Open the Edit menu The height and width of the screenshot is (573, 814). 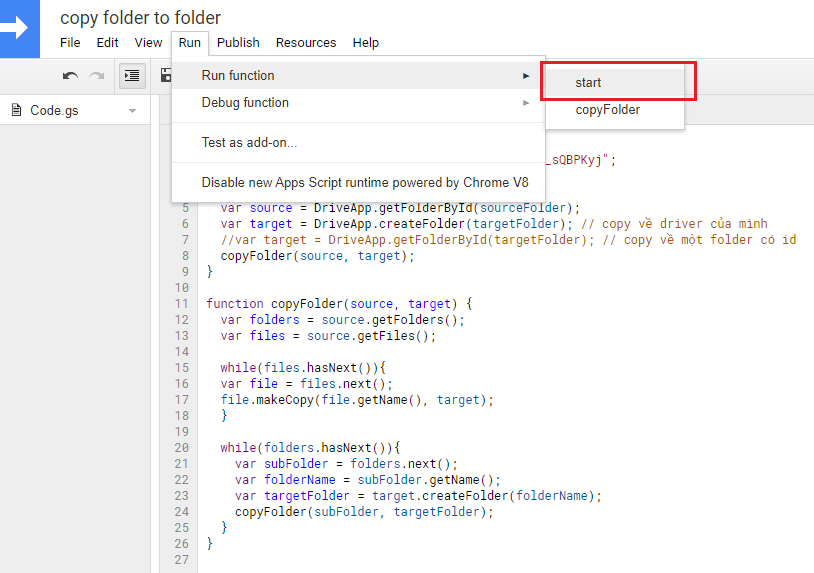pos(107,43)
